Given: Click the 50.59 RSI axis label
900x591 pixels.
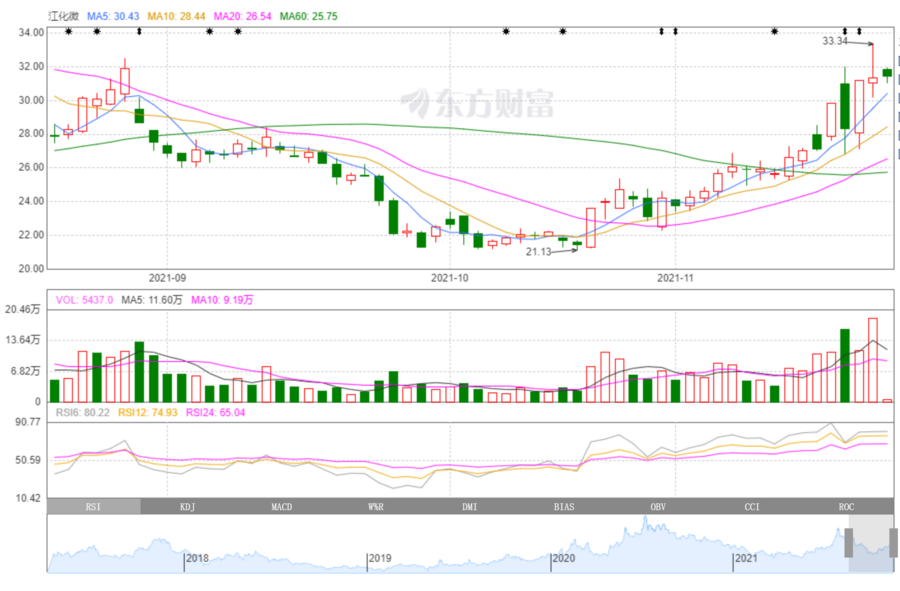Looking at the screenshot, I should click(28, 460).
